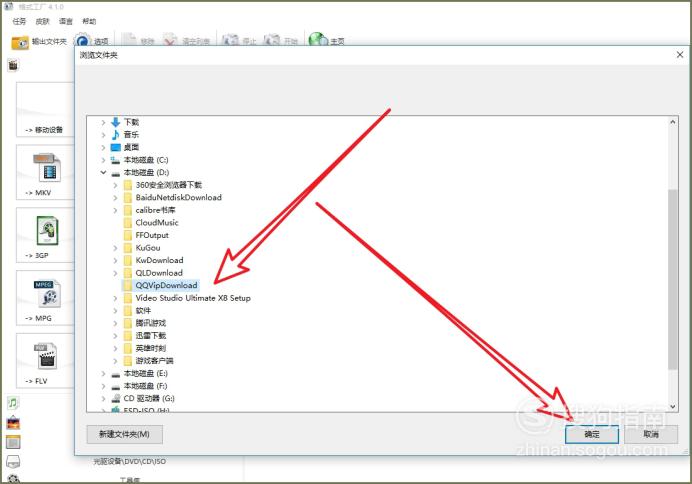
Task: Expand the KwDownload folder node
Action: (x=116, y=260)
